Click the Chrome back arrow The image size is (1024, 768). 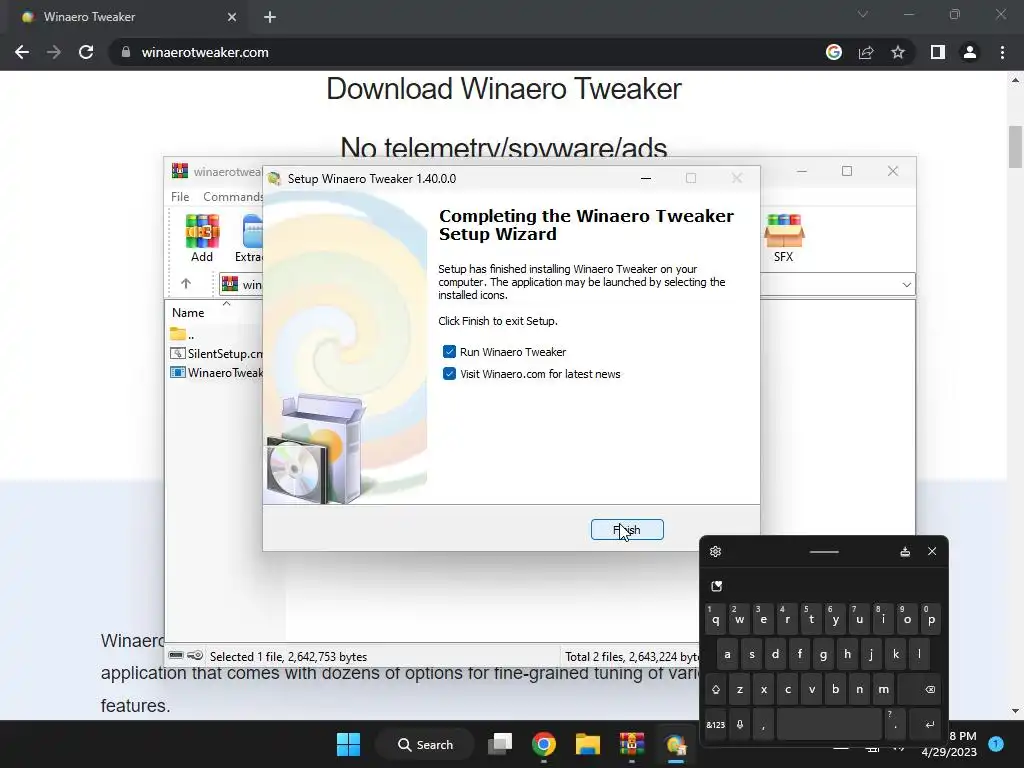[x=22, y=52]
